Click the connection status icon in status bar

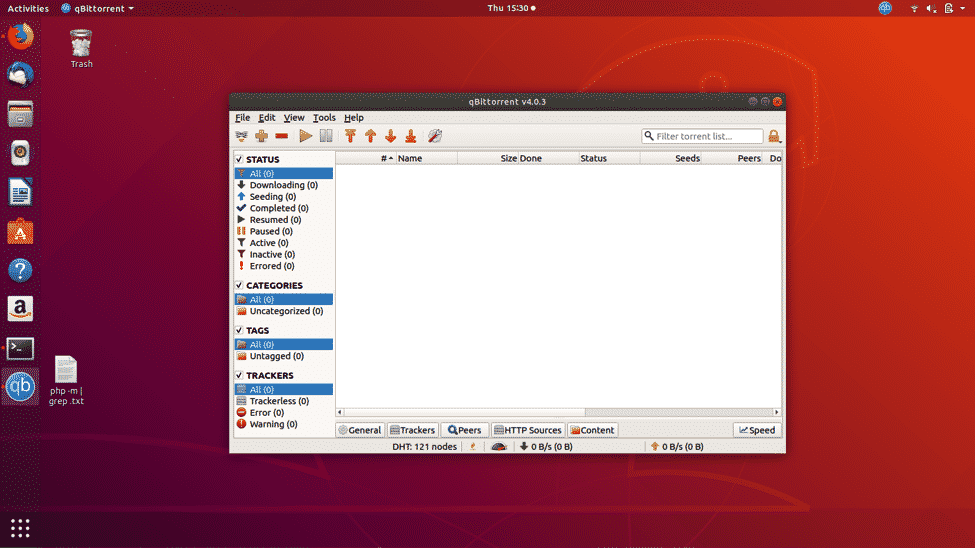coord(473,447)
